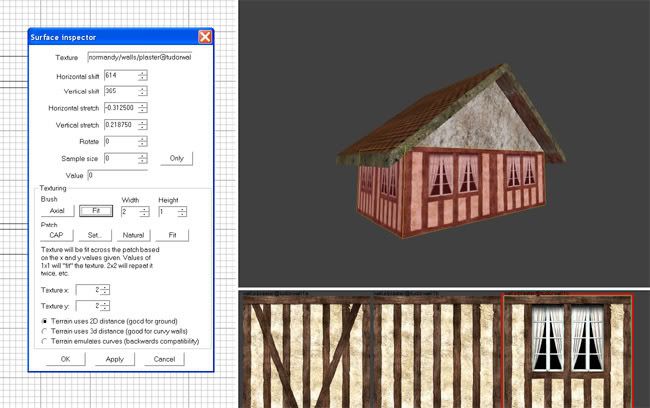The width and height of the screenshot is (650, 408).
Task: Select the window texture thumbnail
Action: 567,349
